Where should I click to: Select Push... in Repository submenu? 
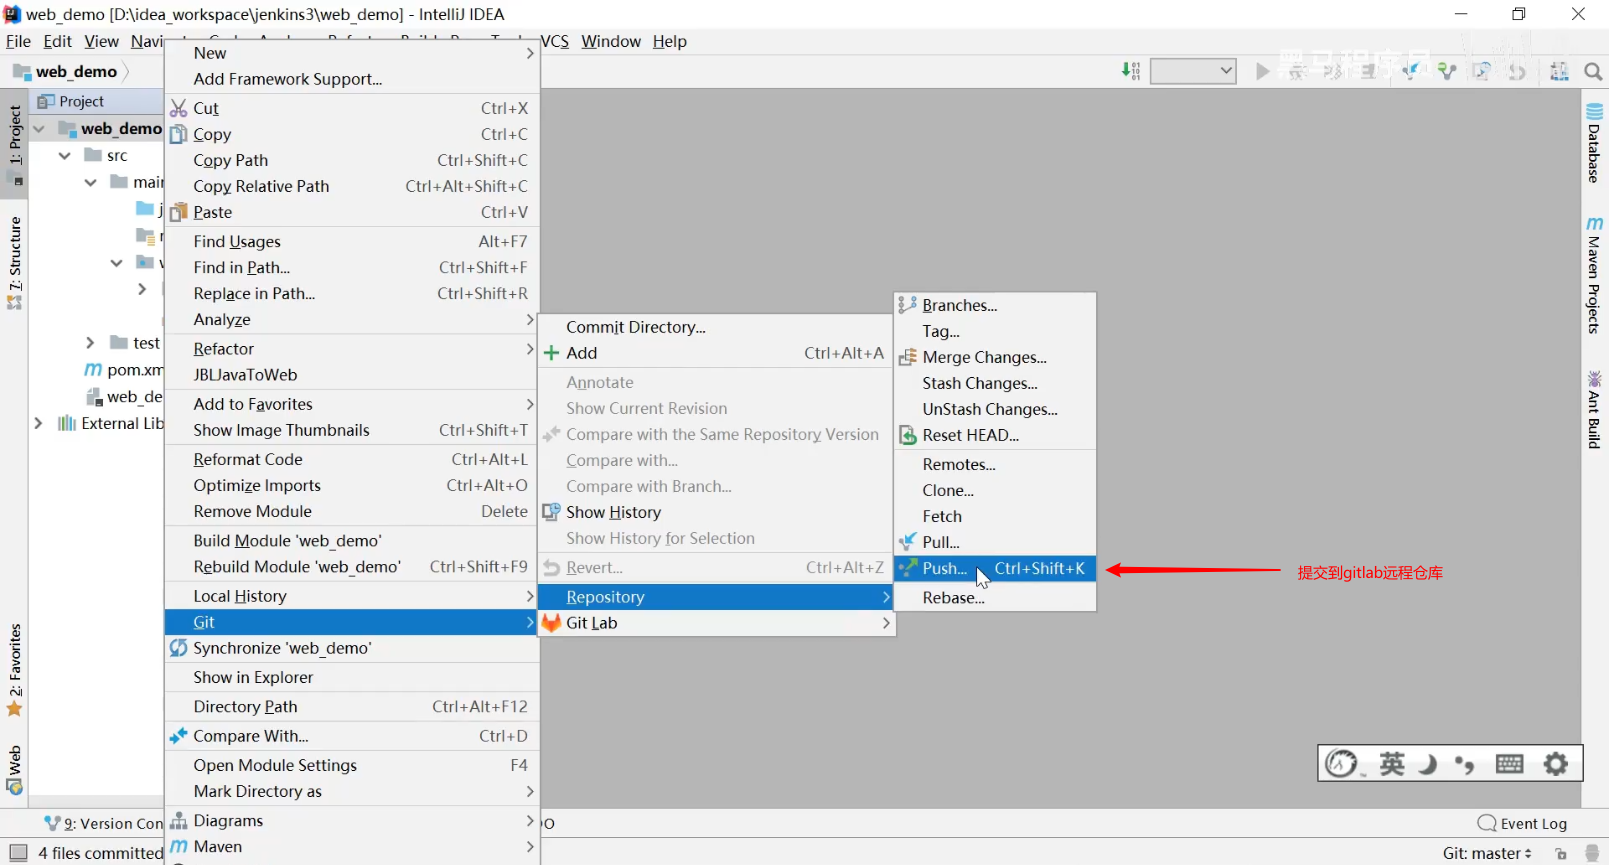(996, 568)
